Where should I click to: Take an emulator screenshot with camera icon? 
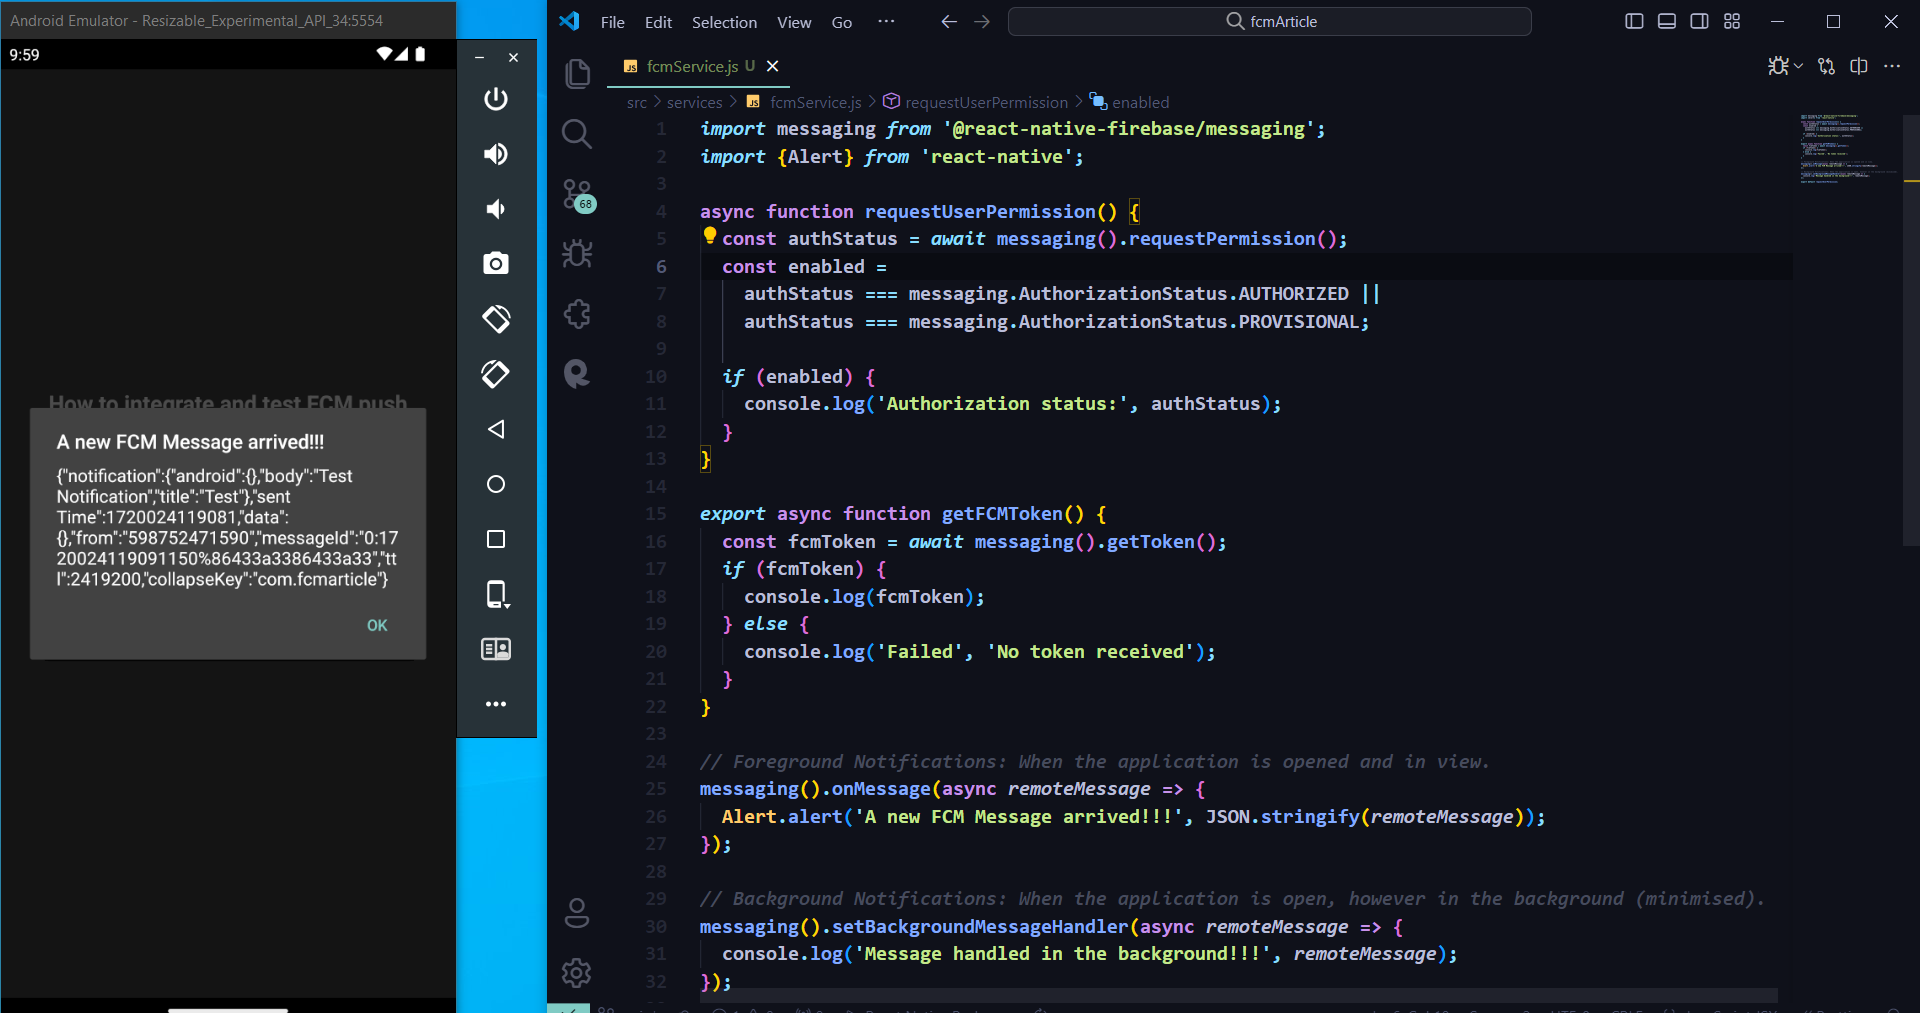coord(496,263)
